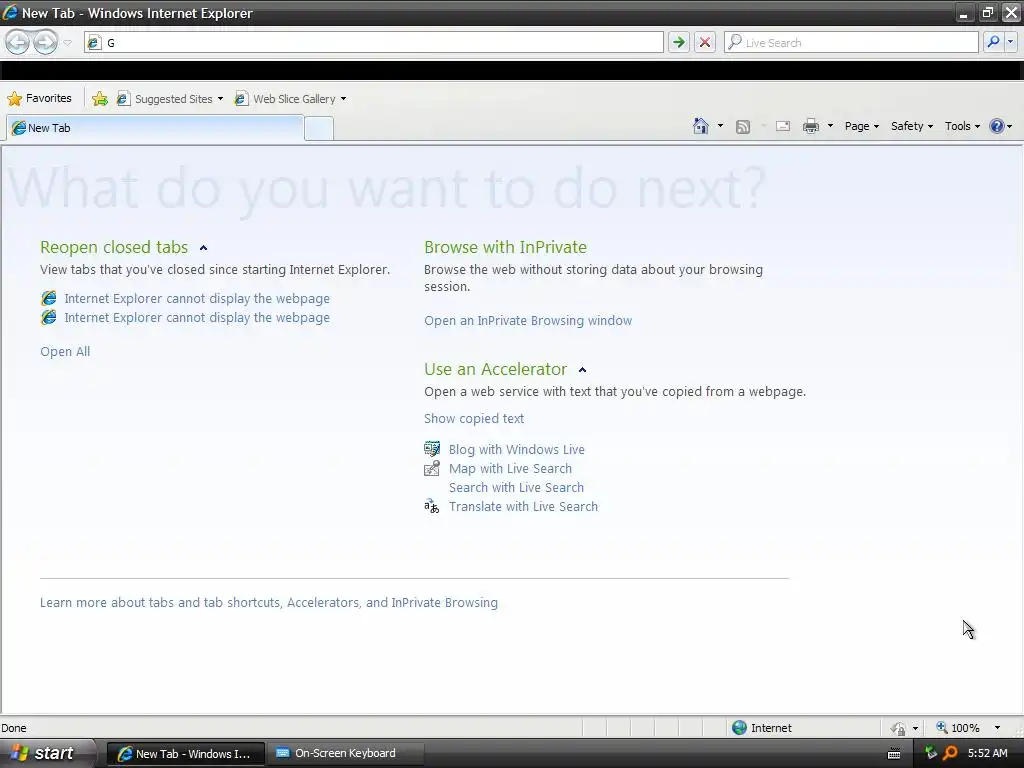Click Open an InPrivate Browsing window
Viewport: 1024px width, 768px height.
pyautogui.click(x=528, y=321)
